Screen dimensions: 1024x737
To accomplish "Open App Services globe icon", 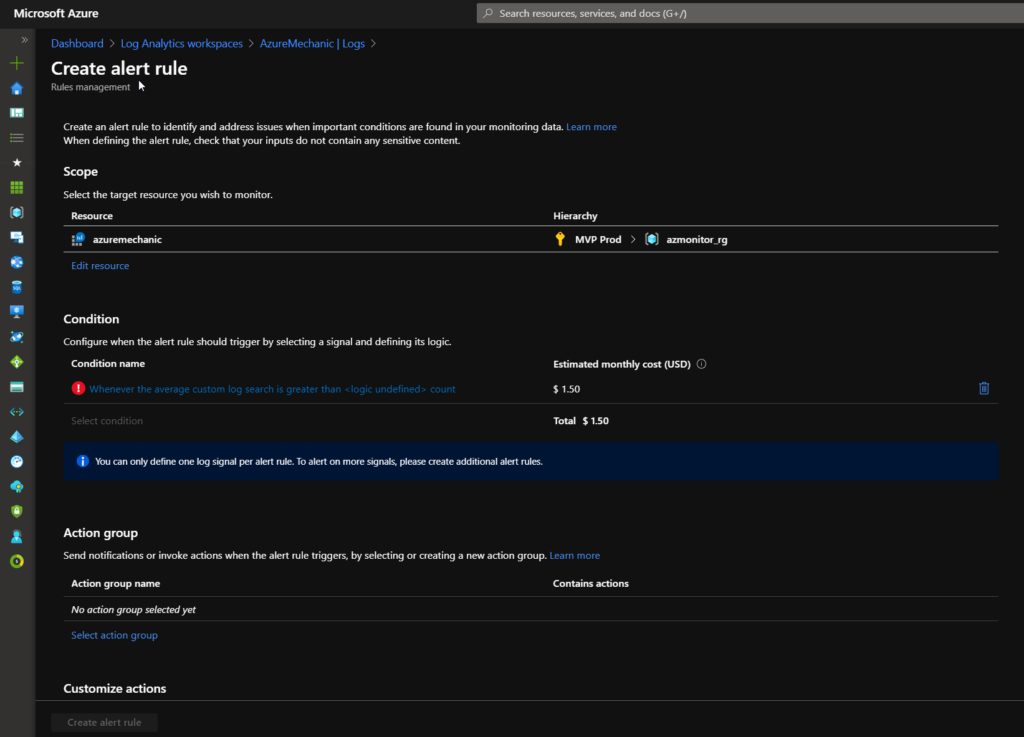I will (17, 262).
